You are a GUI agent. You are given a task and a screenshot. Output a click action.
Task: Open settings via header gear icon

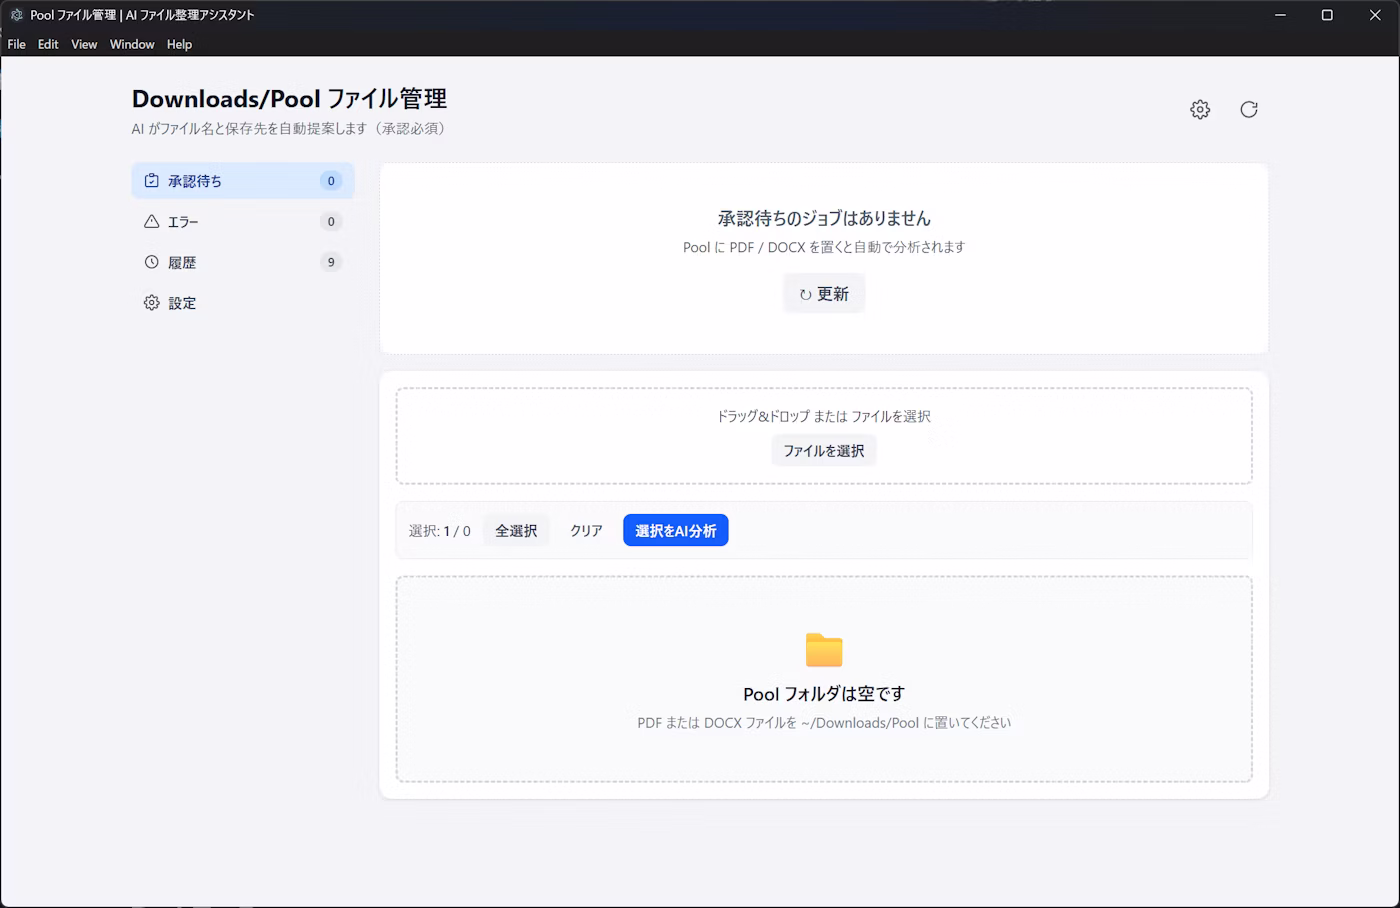coord(1200,110)
